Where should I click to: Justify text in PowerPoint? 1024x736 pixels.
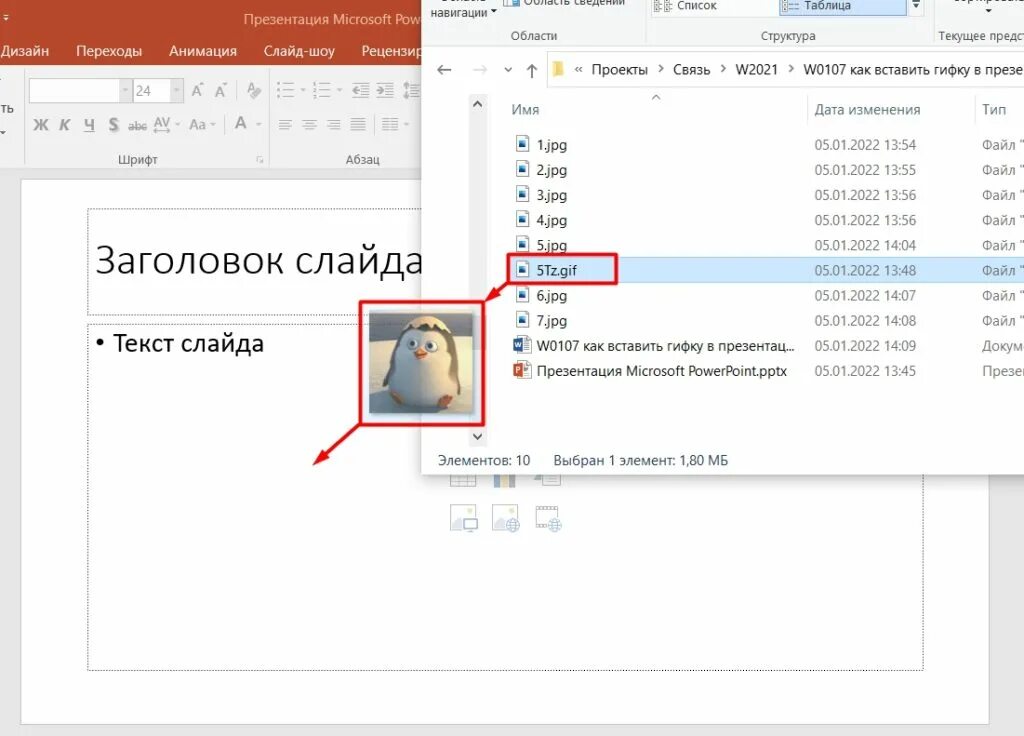pyautogui.click(x=357, y=124)
